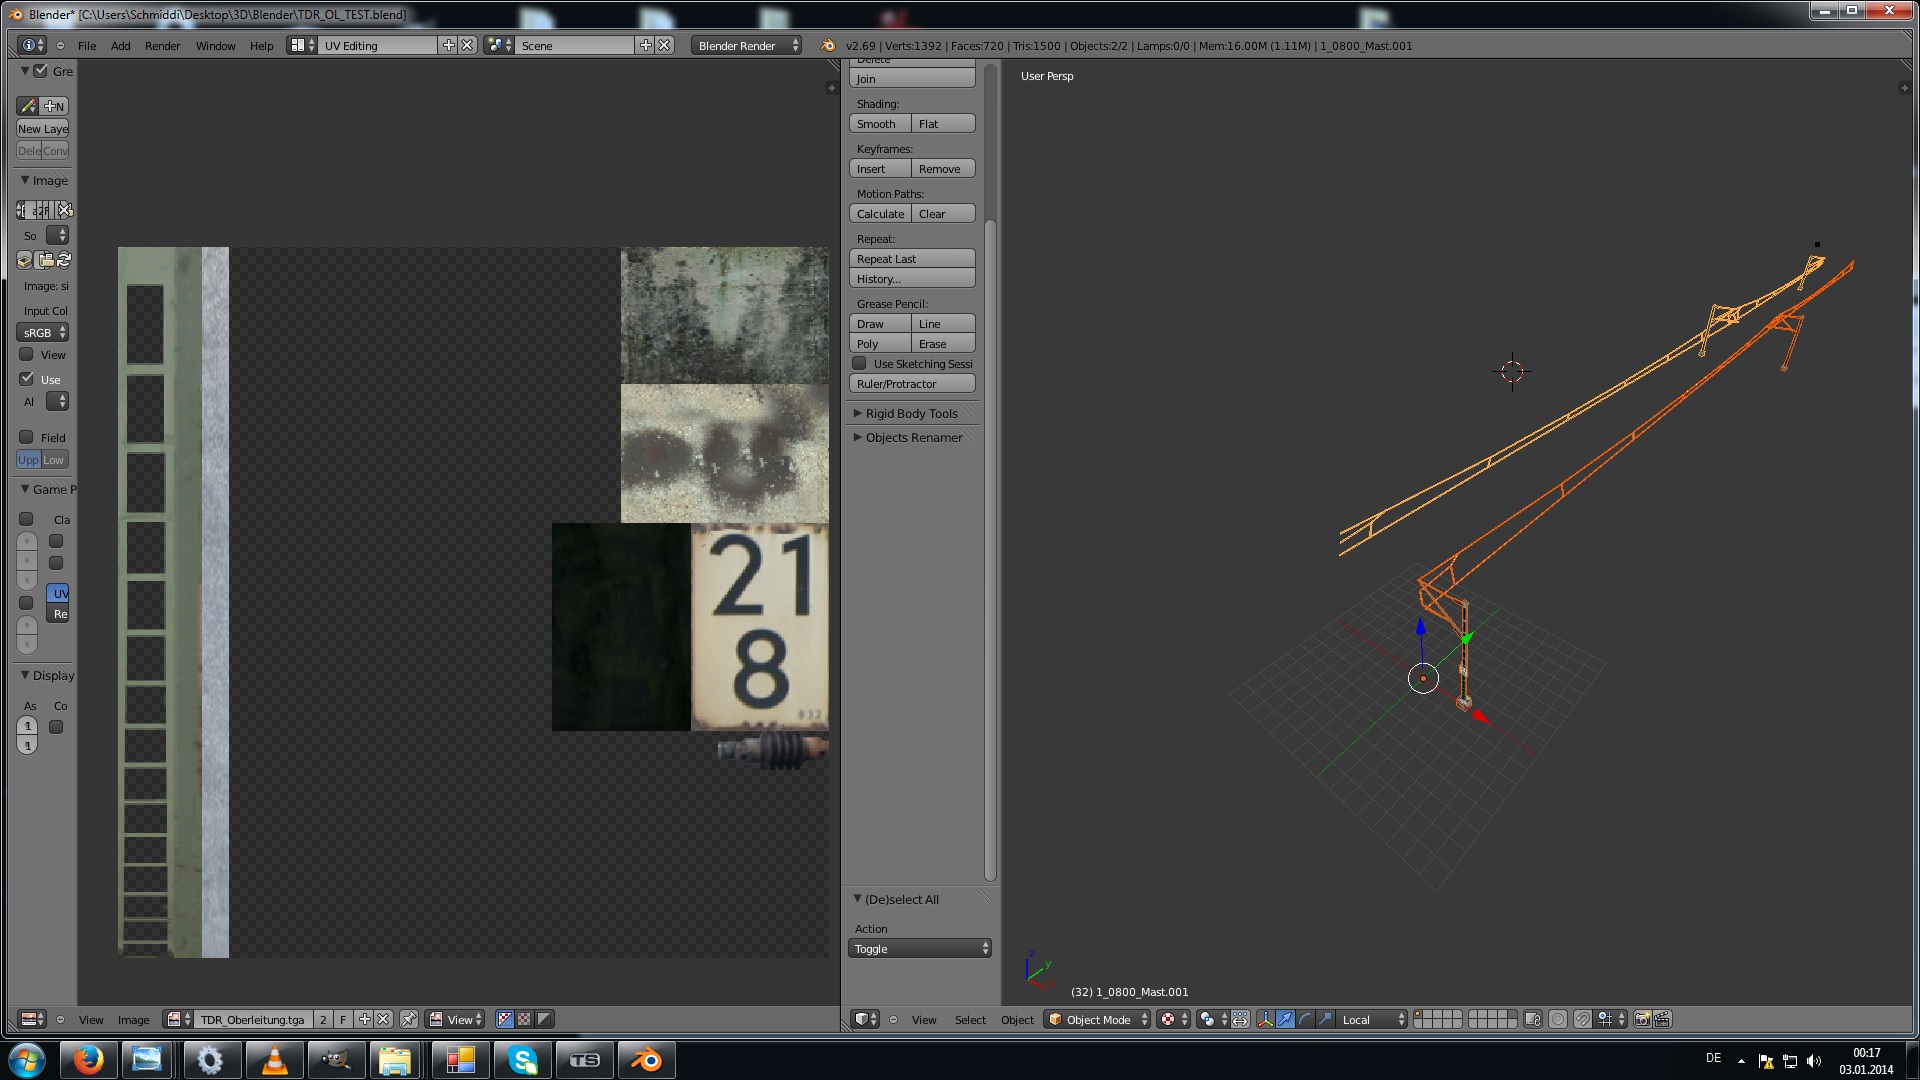Click the snap magnet icon
This screenshot has height=1080, width=1920.
[x=1582, y=1019]
